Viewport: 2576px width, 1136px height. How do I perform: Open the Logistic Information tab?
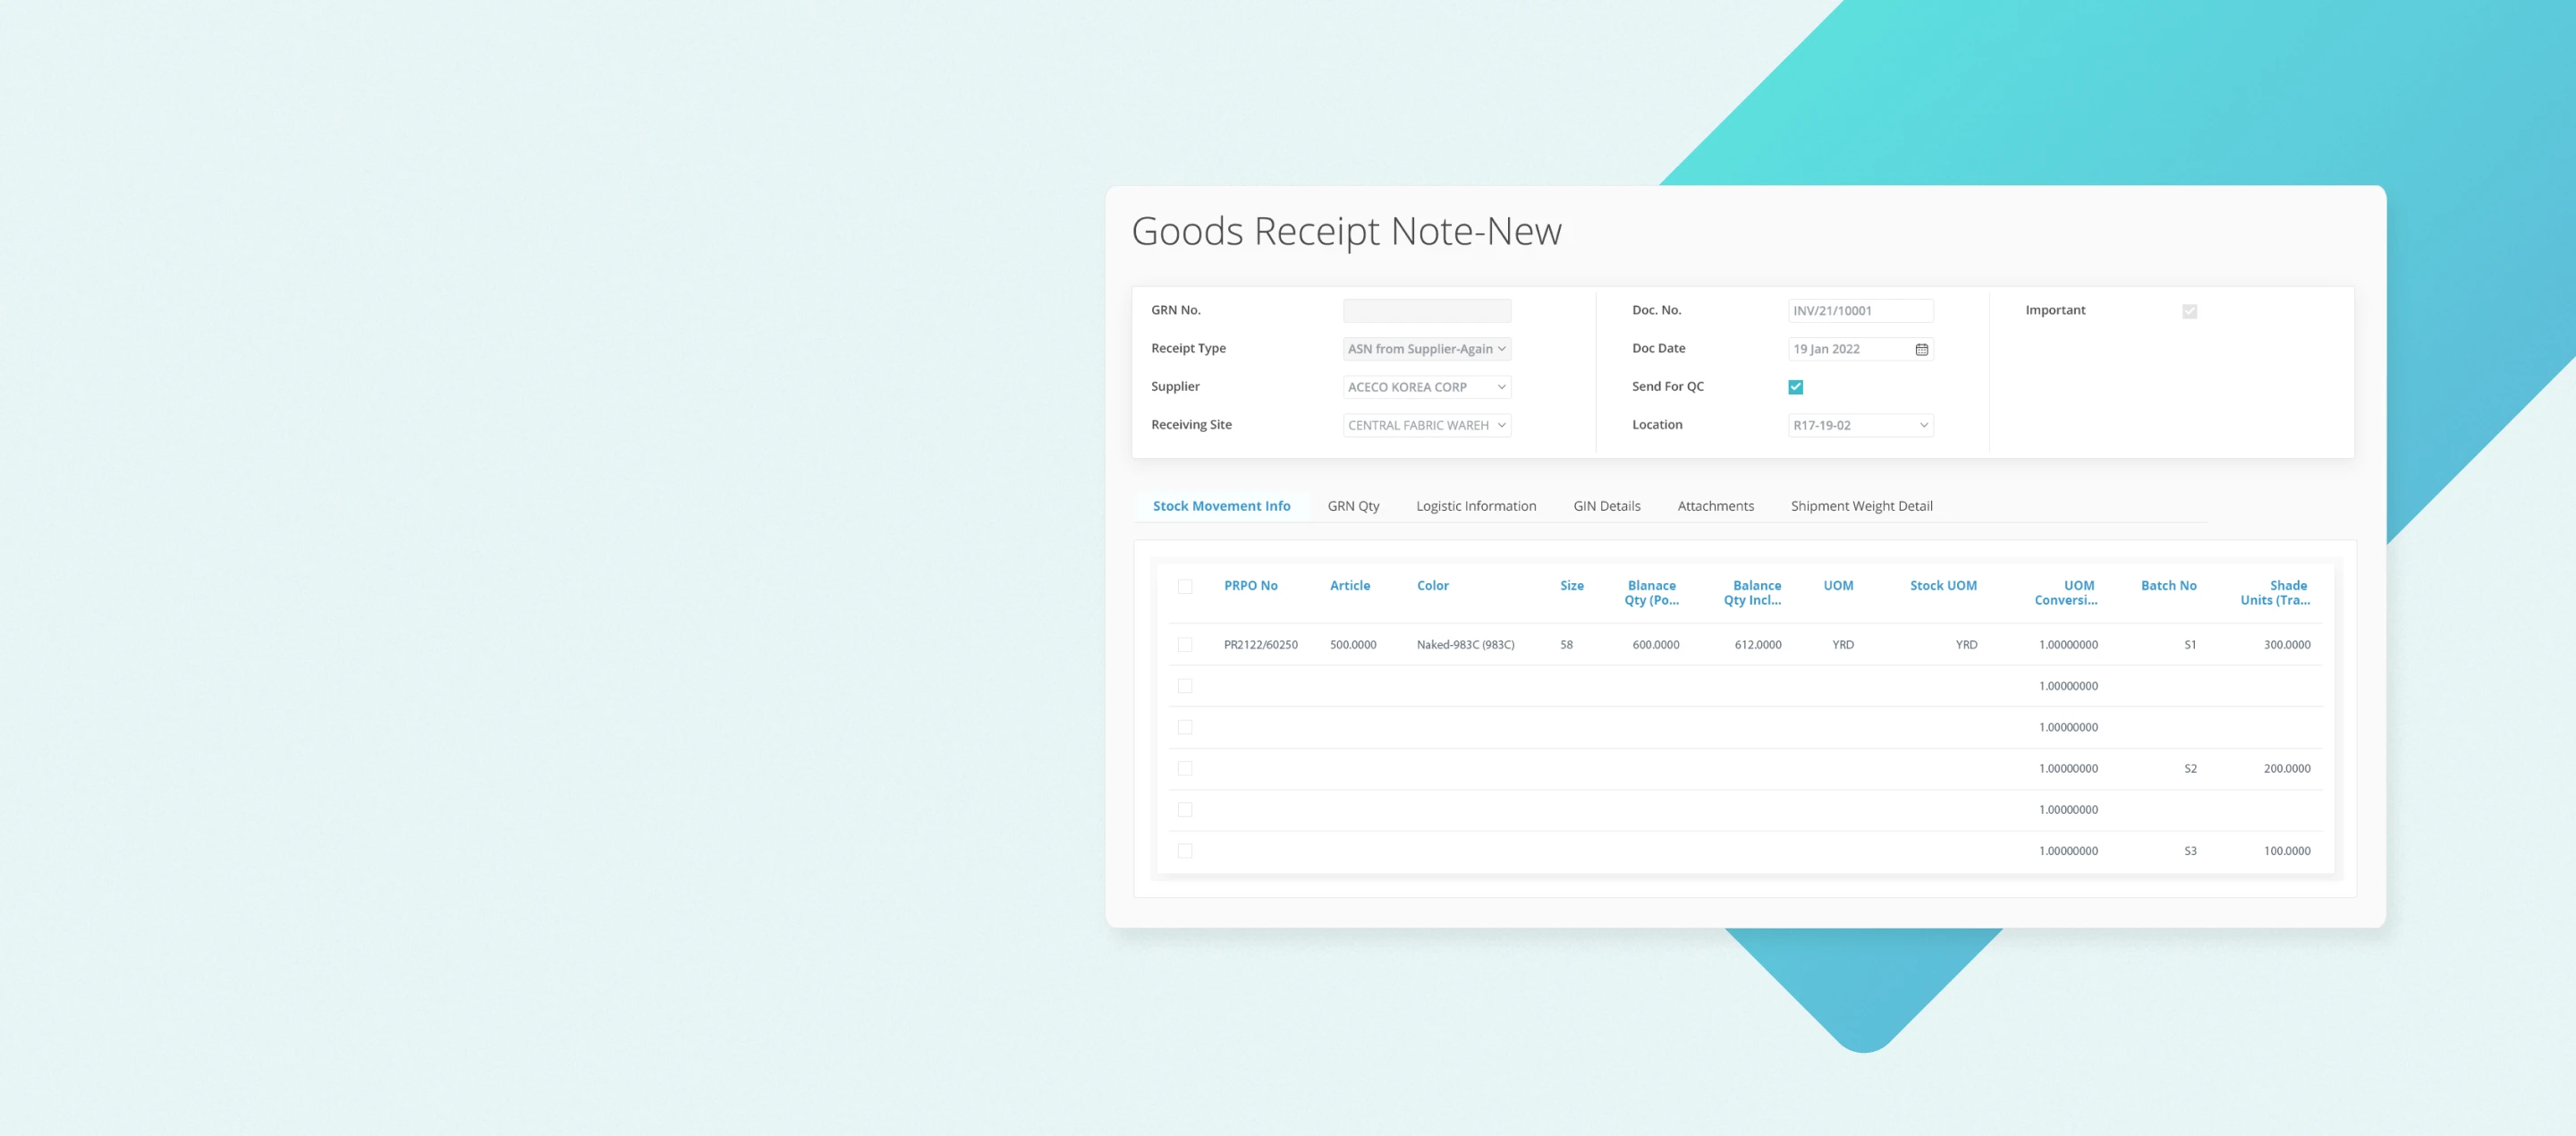point(1475,506)
